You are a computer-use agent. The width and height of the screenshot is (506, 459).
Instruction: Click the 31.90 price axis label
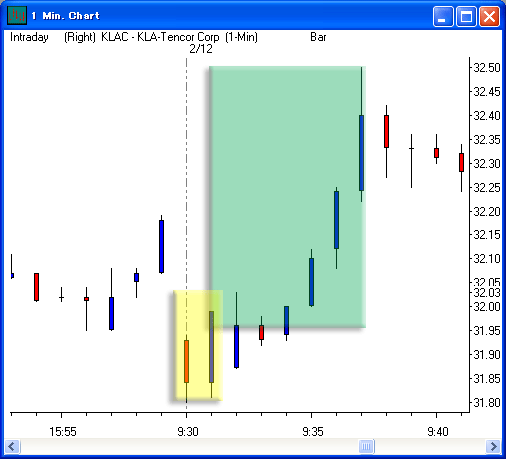pyautogui.click(x=487, y=355)
